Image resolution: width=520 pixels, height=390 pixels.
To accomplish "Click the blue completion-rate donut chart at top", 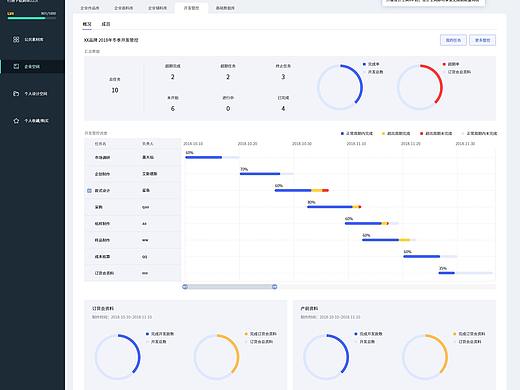I will (340, 87).
